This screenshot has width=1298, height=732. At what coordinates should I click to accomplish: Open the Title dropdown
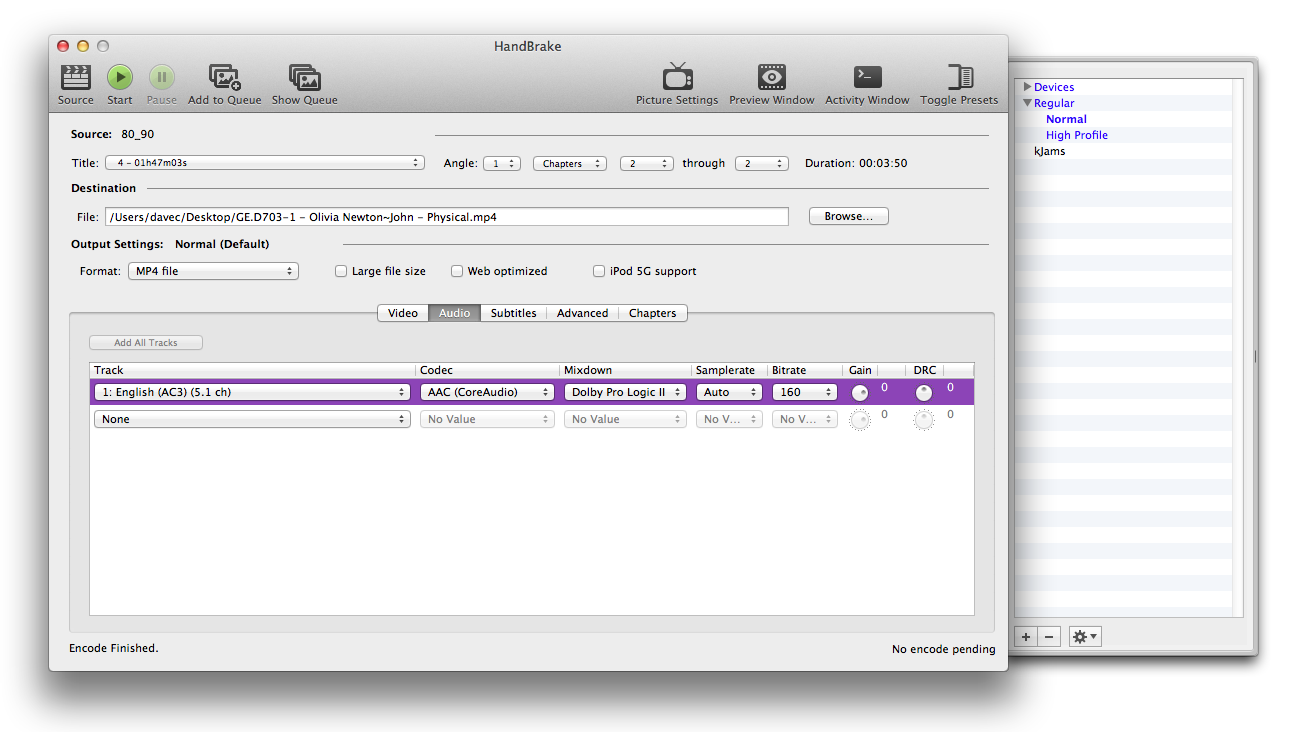click(x=265, y=163)
